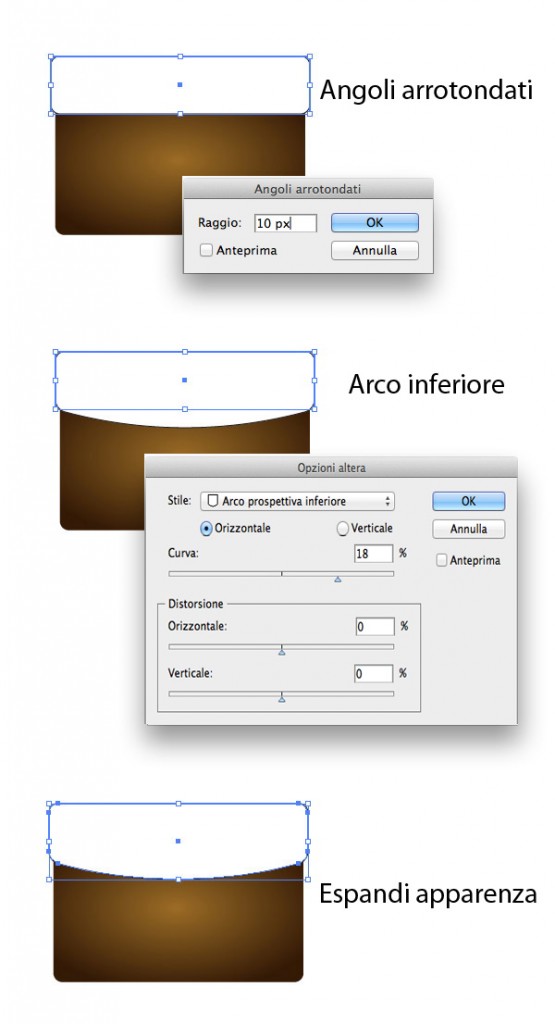Image resolution: width=555 pixels, height=1024 pixels.
Task: Click the Curva percentage input field
Action: click(373, 553)
